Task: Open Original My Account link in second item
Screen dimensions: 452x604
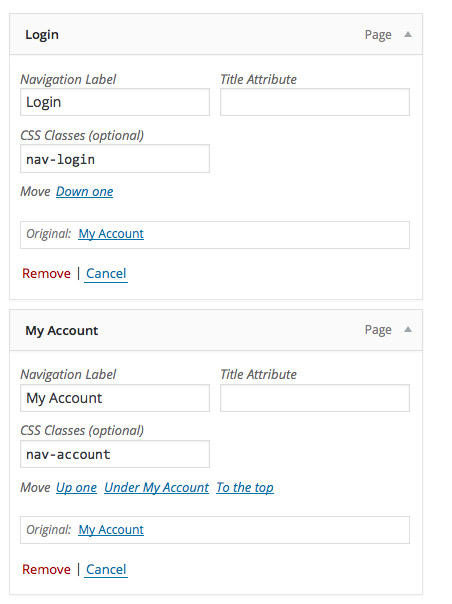Action: [x=111, y=530]
